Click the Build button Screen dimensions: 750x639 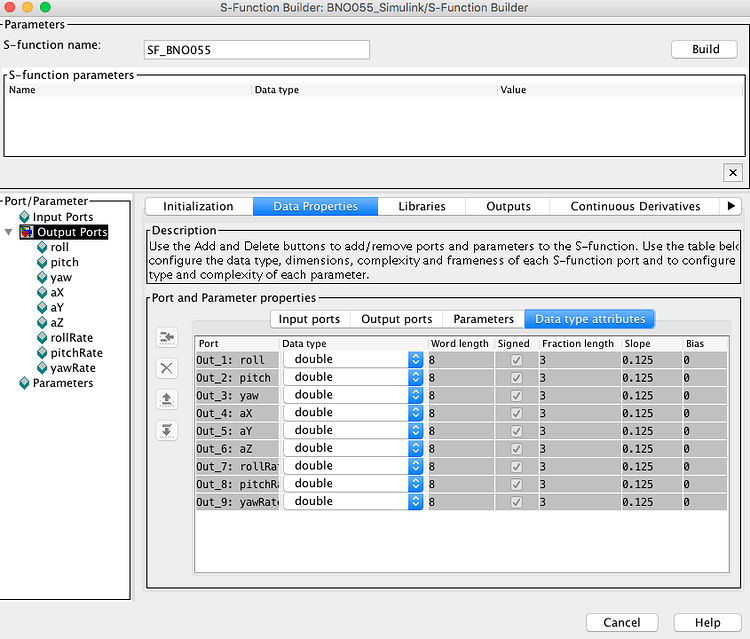[x=705, y=49]
